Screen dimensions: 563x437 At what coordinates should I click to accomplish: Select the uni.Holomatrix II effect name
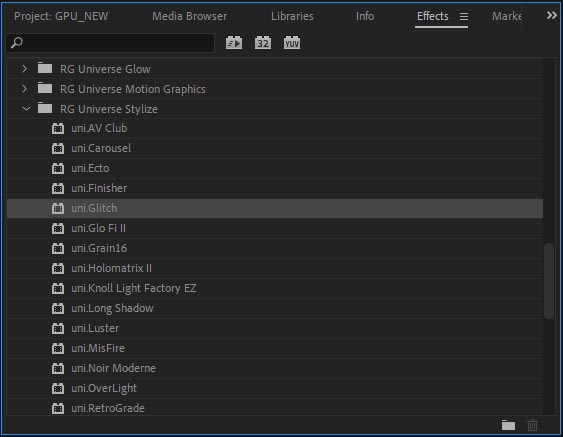click(111, 268)
